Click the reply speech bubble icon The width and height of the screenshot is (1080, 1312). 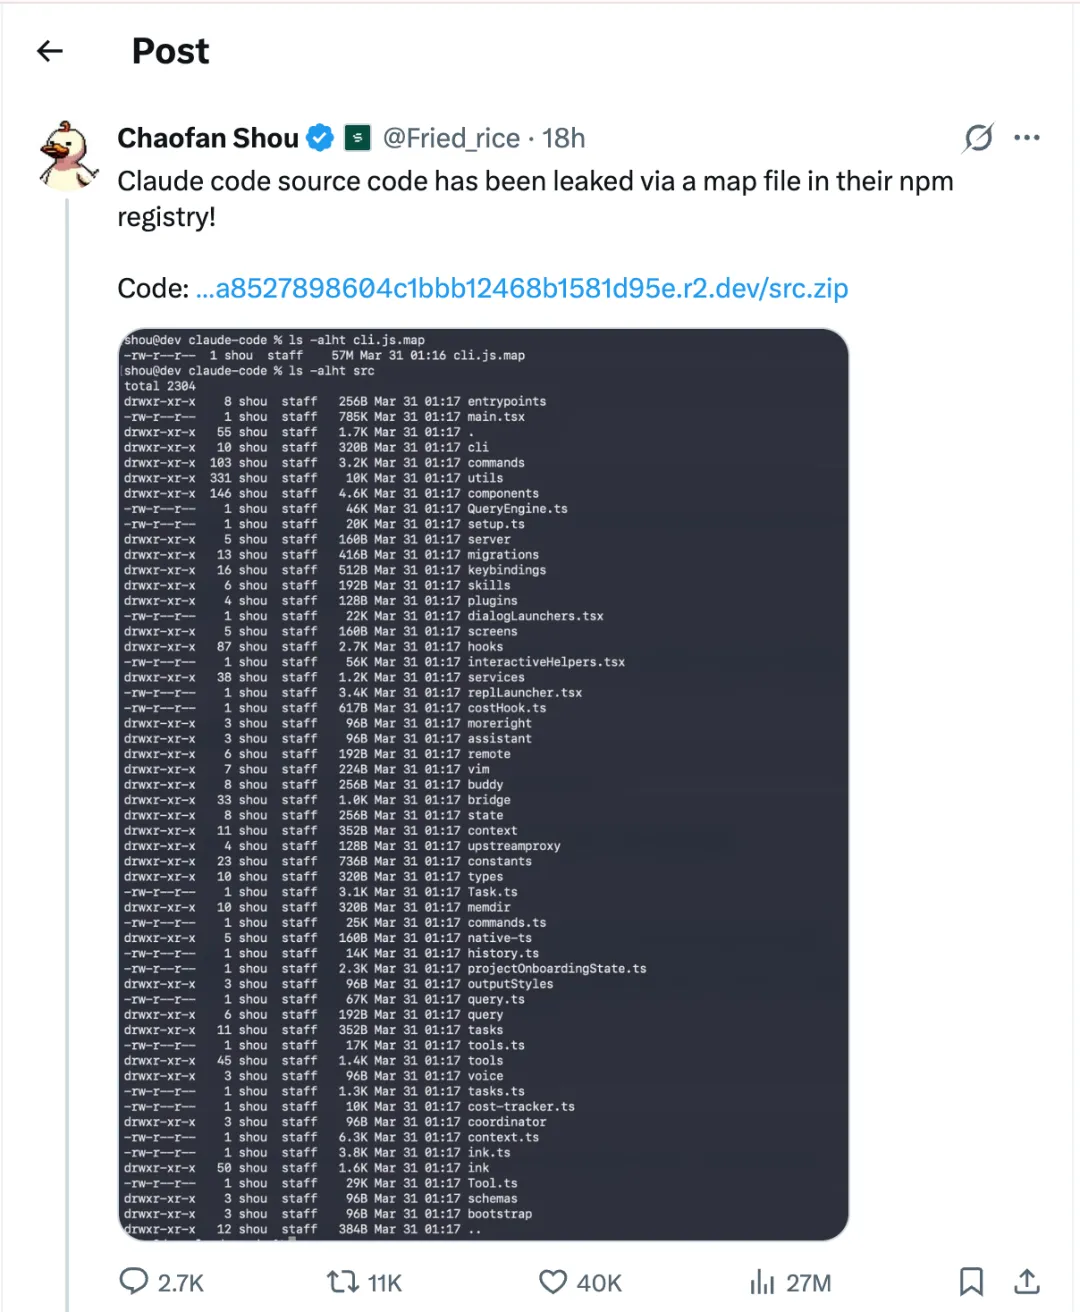(x=134, y=1281)
